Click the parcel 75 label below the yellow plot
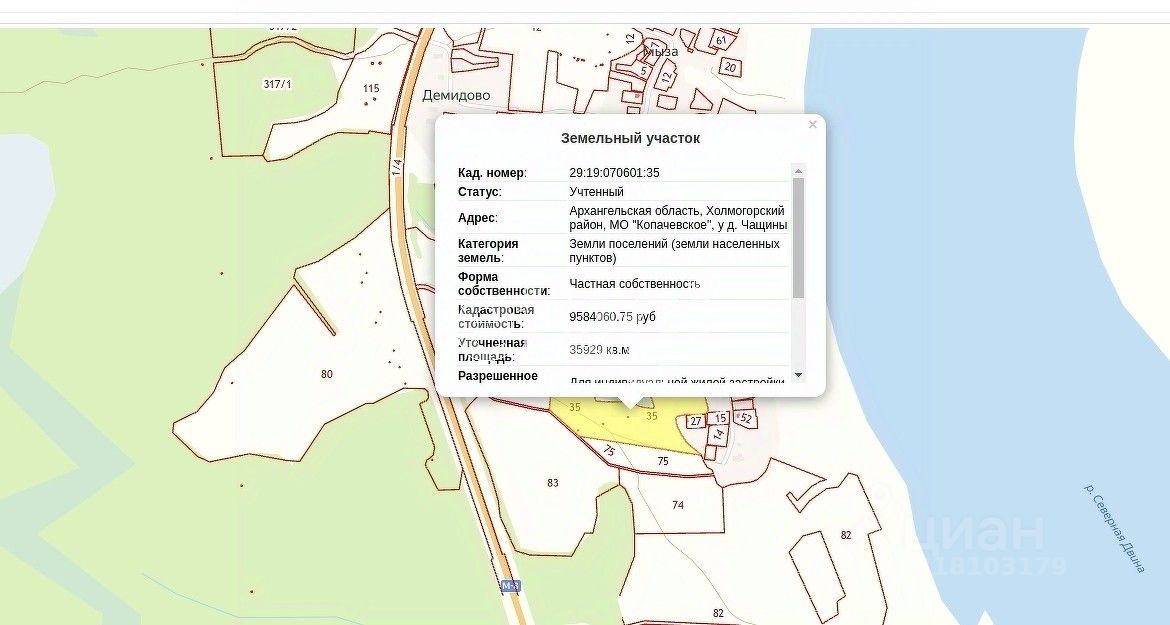Image resolution: width=1170 pixels, height=625 pixels. 663,462
